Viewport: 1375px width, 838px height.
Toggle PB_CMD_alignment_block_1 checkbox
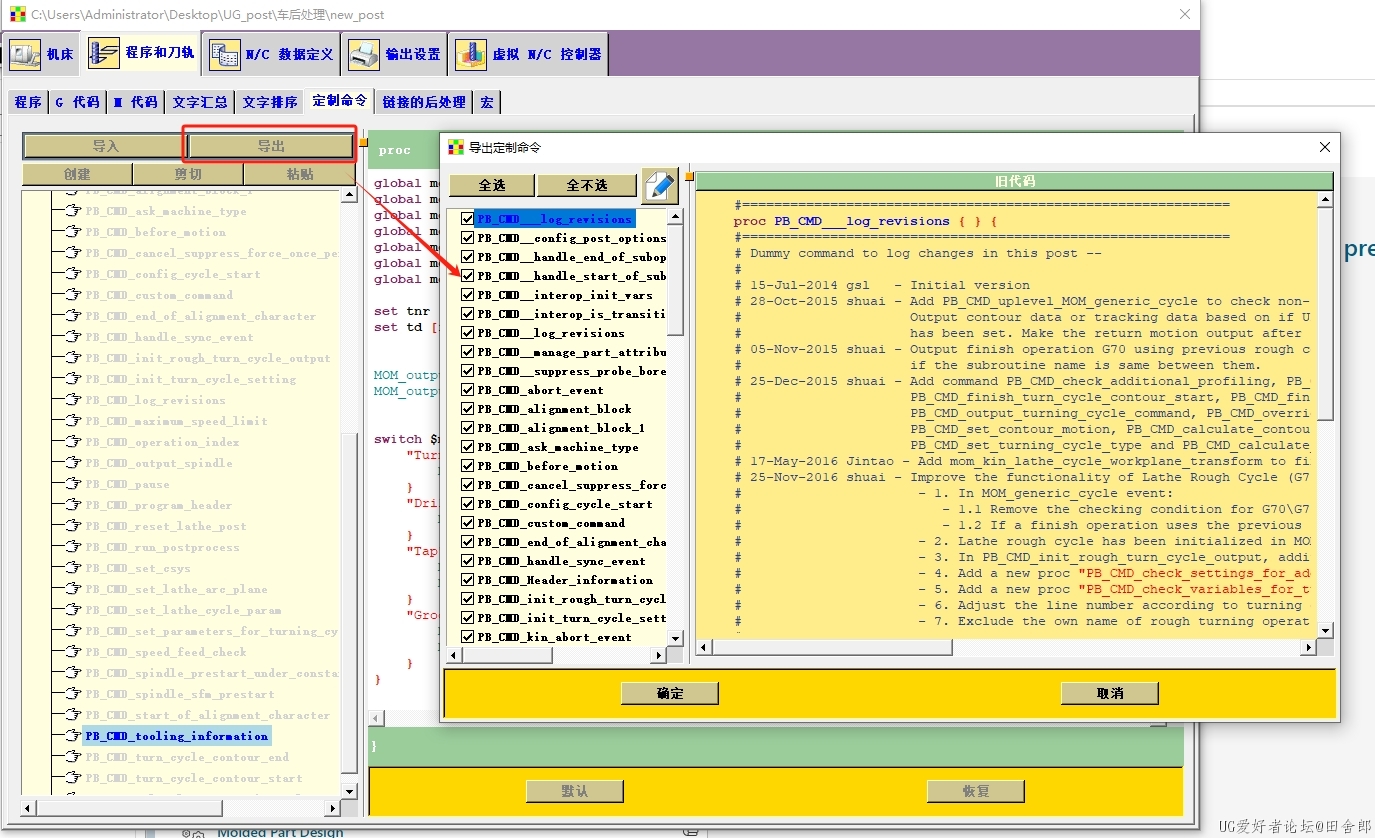[467, 428]
